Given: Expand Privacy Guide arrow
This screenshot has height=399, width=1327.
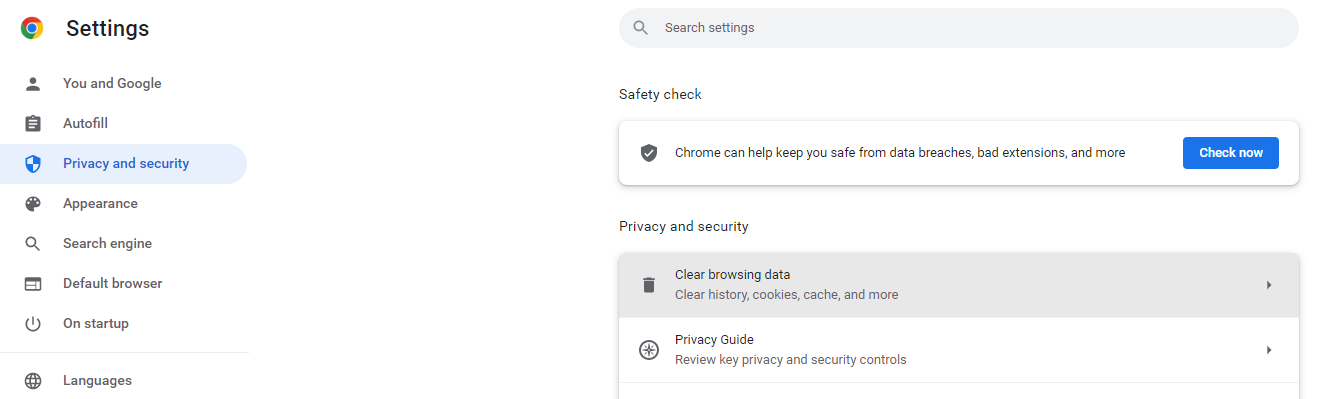Looking at the screenshot, I should [x=1269, y=350].
